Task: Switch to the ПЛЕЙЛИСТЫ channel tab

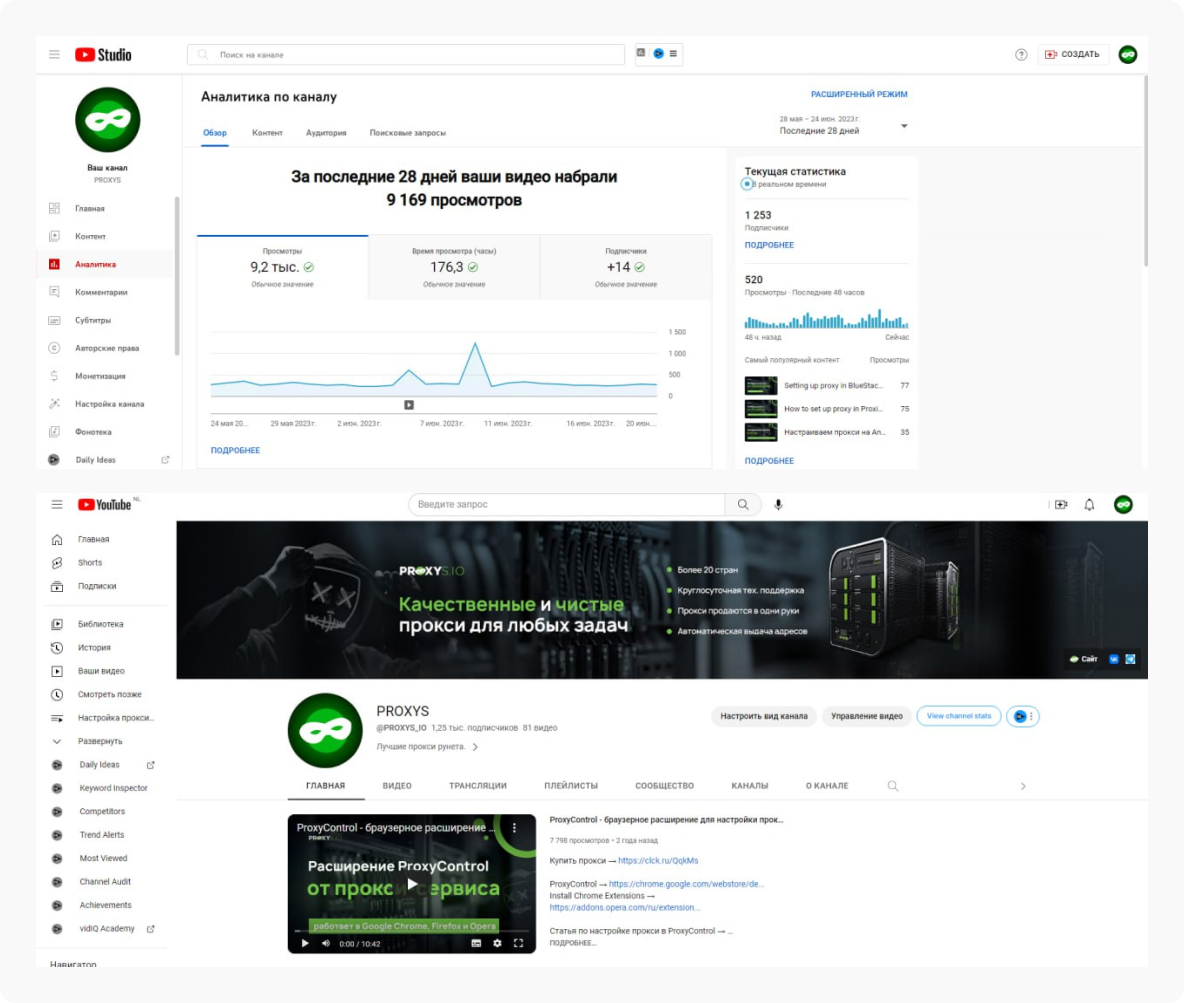Action: tap(571, 786)
